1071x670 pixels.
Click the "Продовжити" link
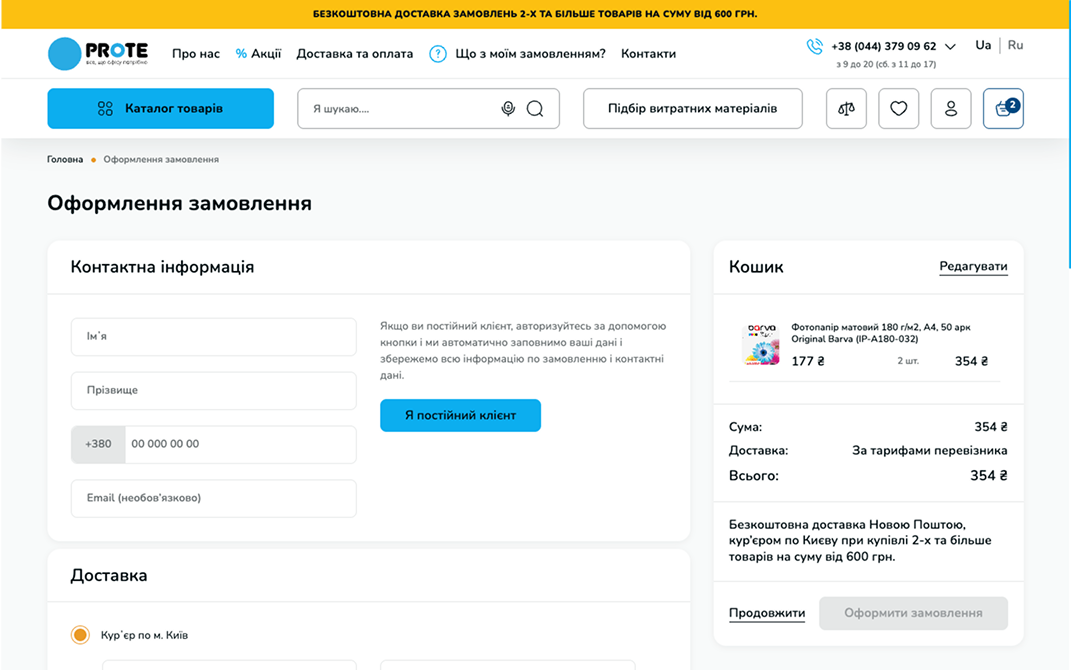(766, 613)
